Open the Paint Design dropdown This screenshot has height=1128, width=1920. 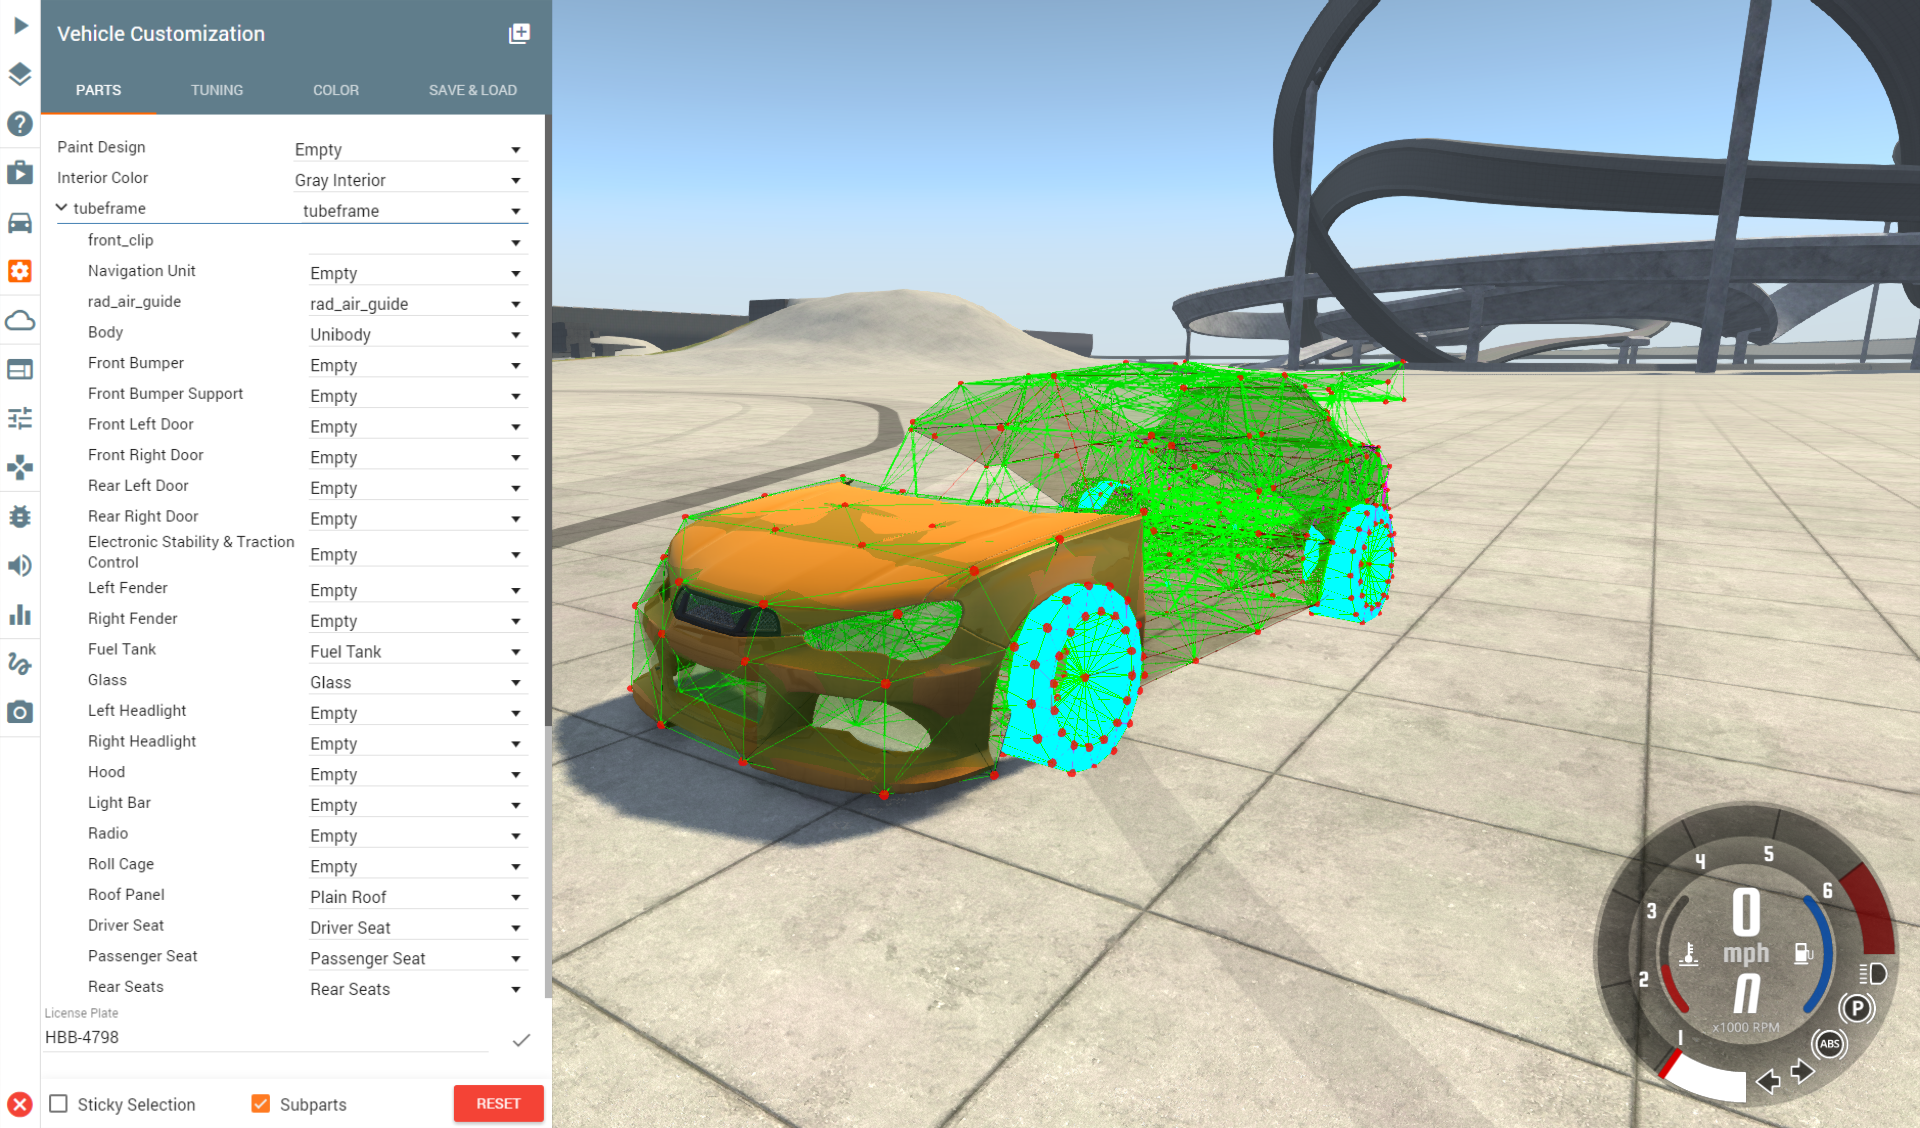(x=410, y=149)
